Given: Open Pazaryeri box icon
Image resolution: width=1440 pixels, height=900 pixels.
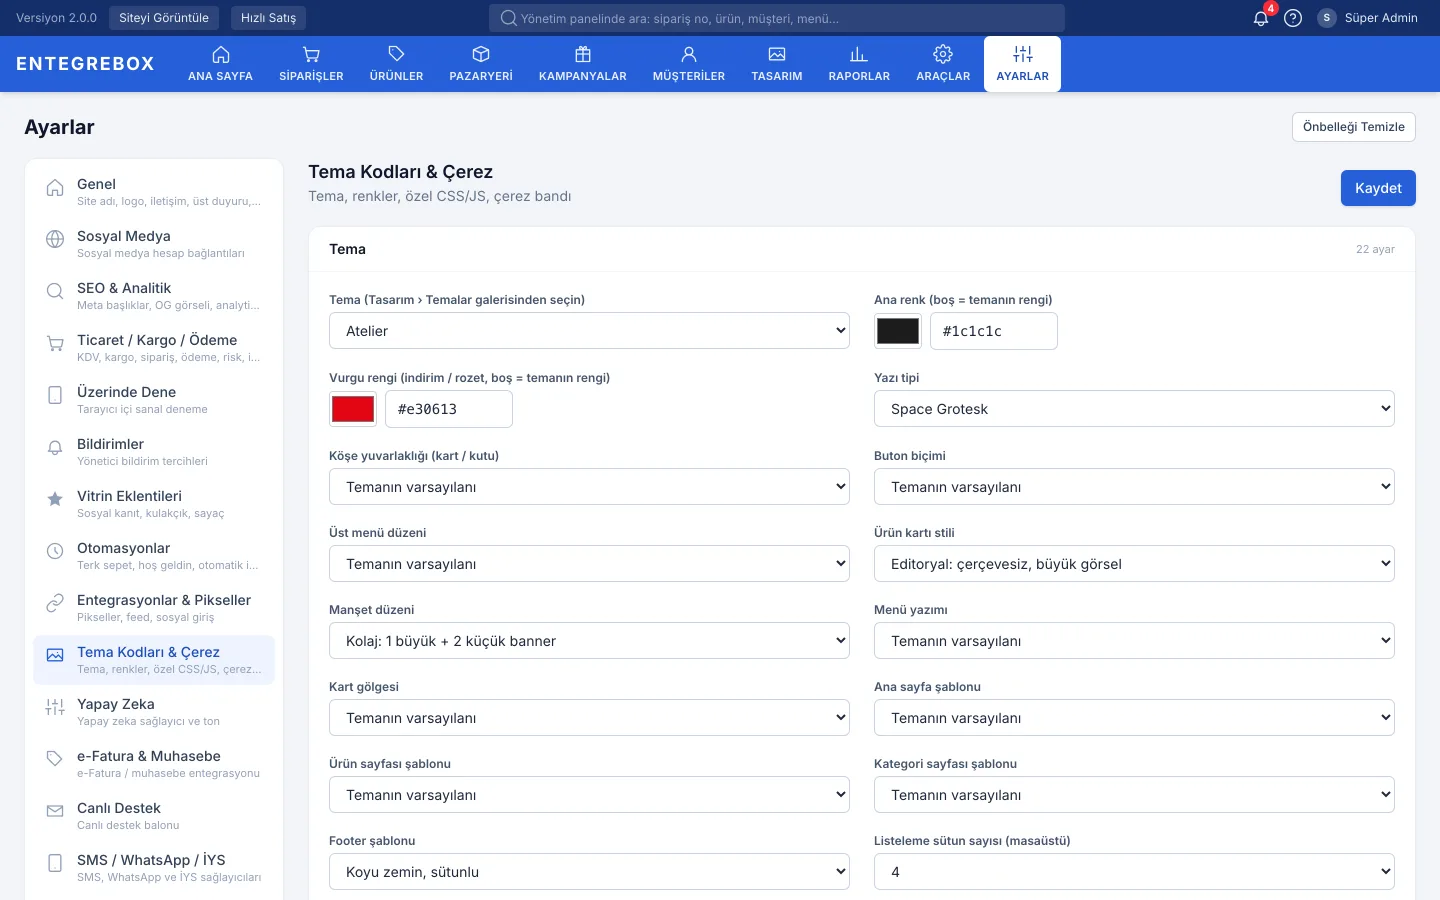Looking at the screenshot, I should point(481,54).
